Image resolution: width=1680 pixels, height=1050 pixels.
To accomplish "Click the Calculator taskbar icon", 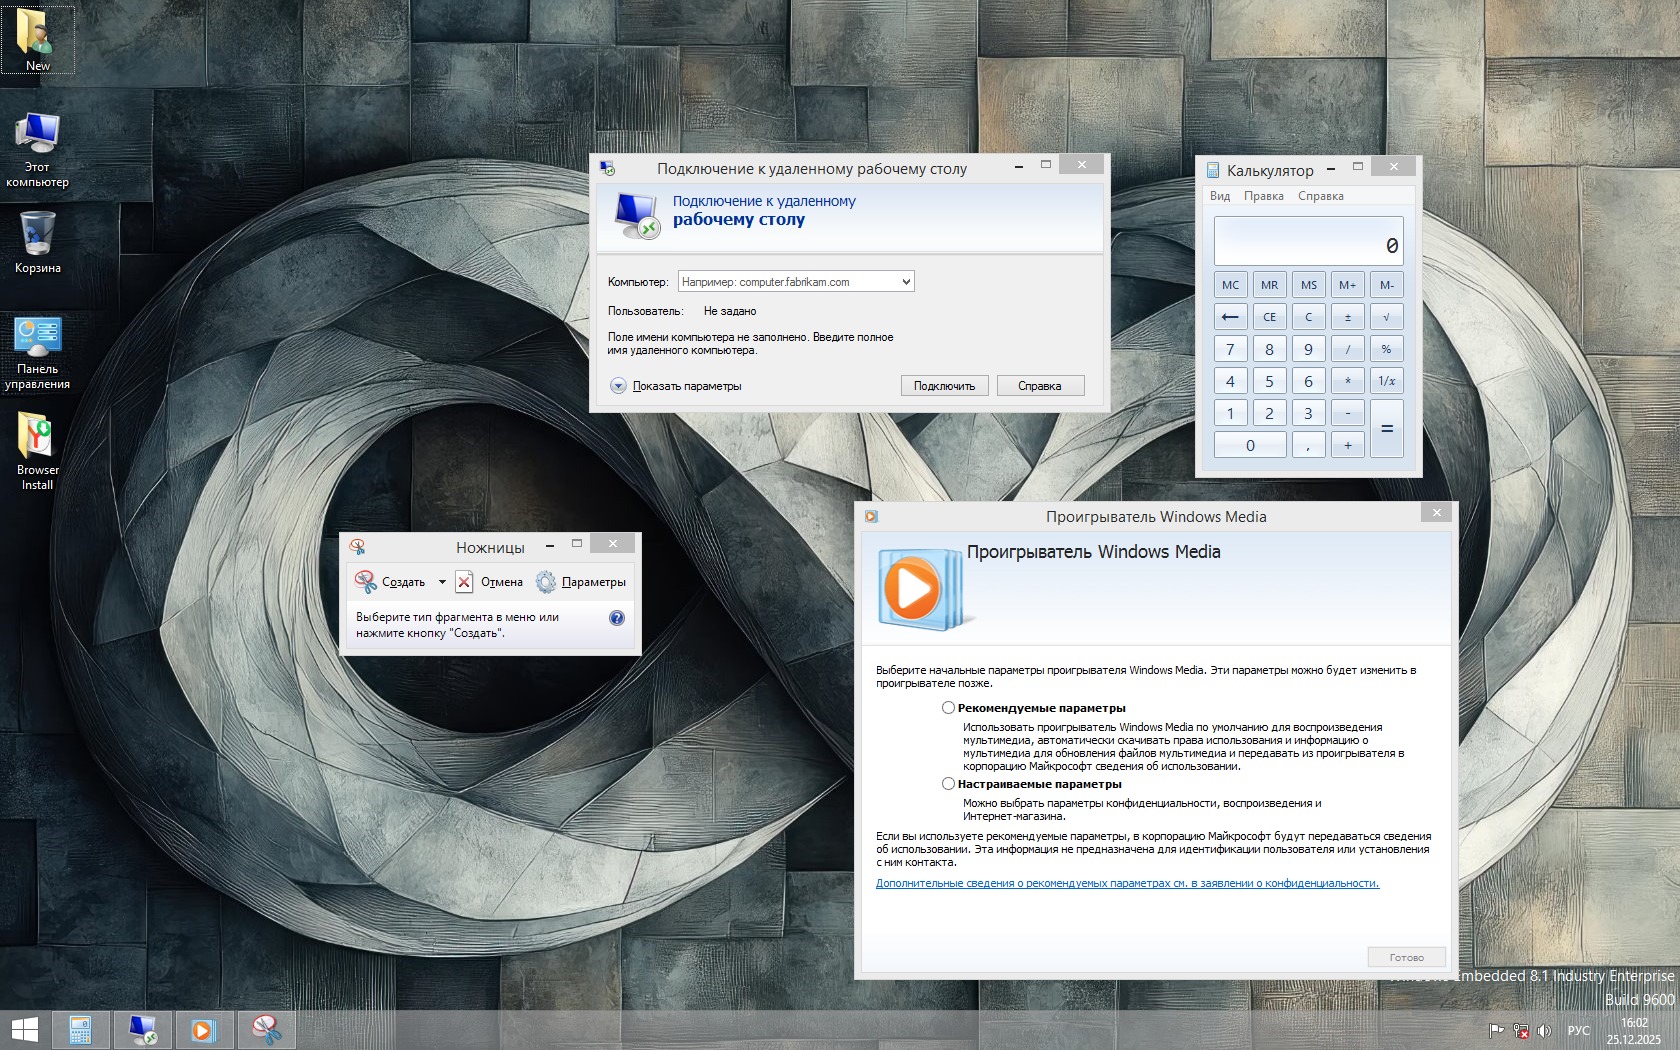I will (x=81, y=1029).
